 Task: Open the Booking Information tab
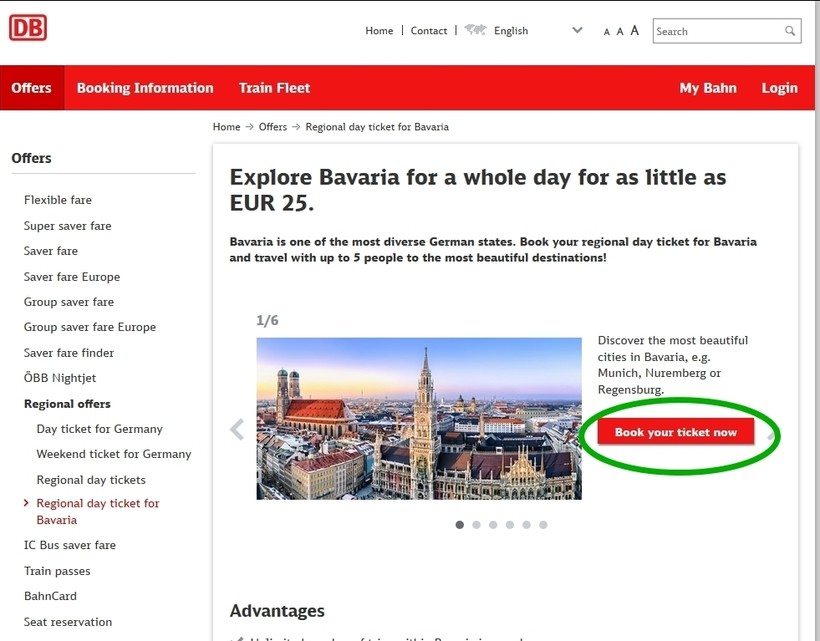pyautogui.click(x=145, y=88)
